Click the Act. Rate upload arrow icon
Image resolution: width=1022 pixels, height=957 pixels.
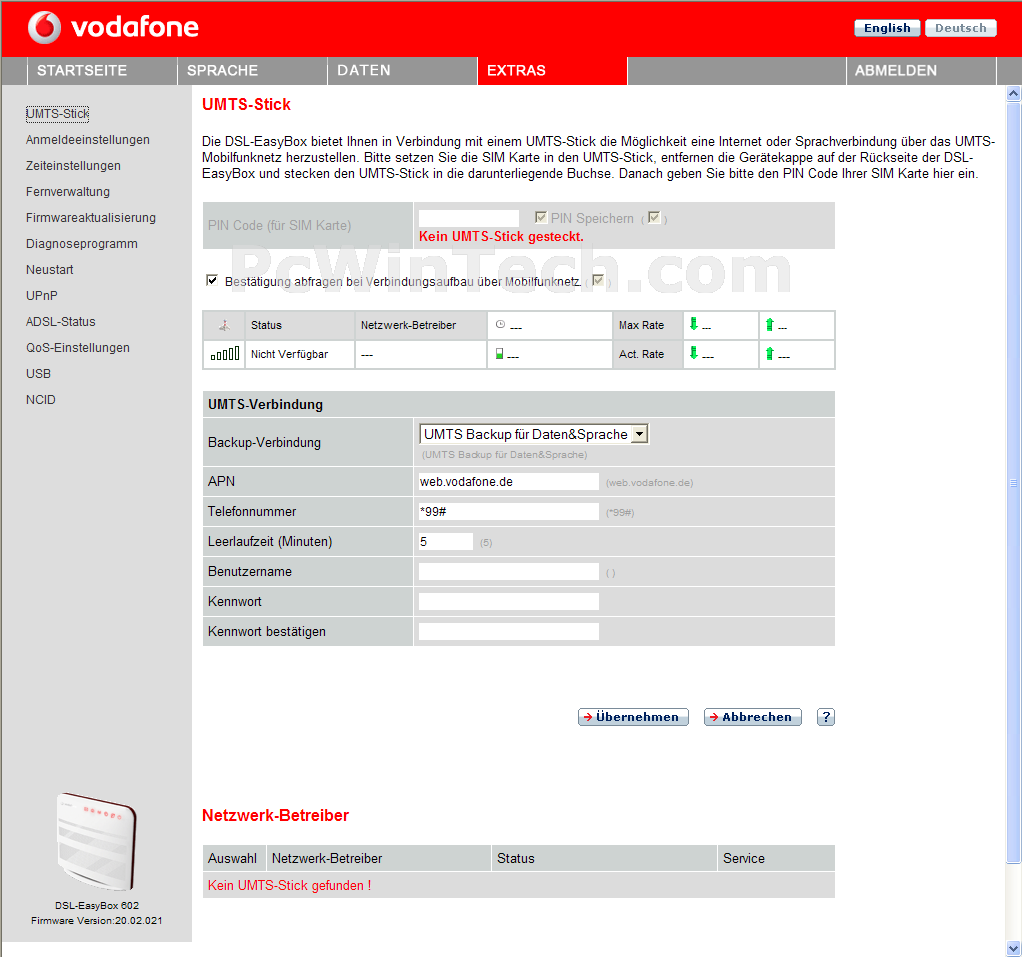coord(770,353)
